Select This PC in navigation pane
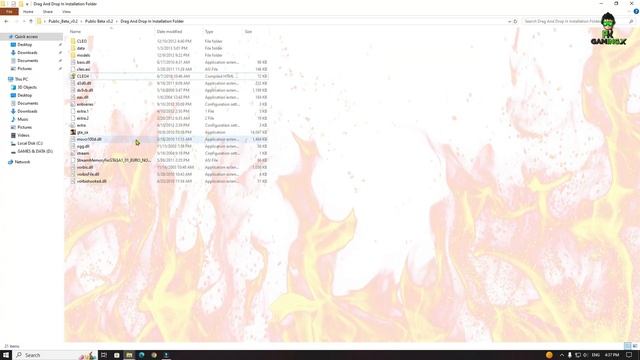The height and width of the screenshot is (360, 640). 21,79
